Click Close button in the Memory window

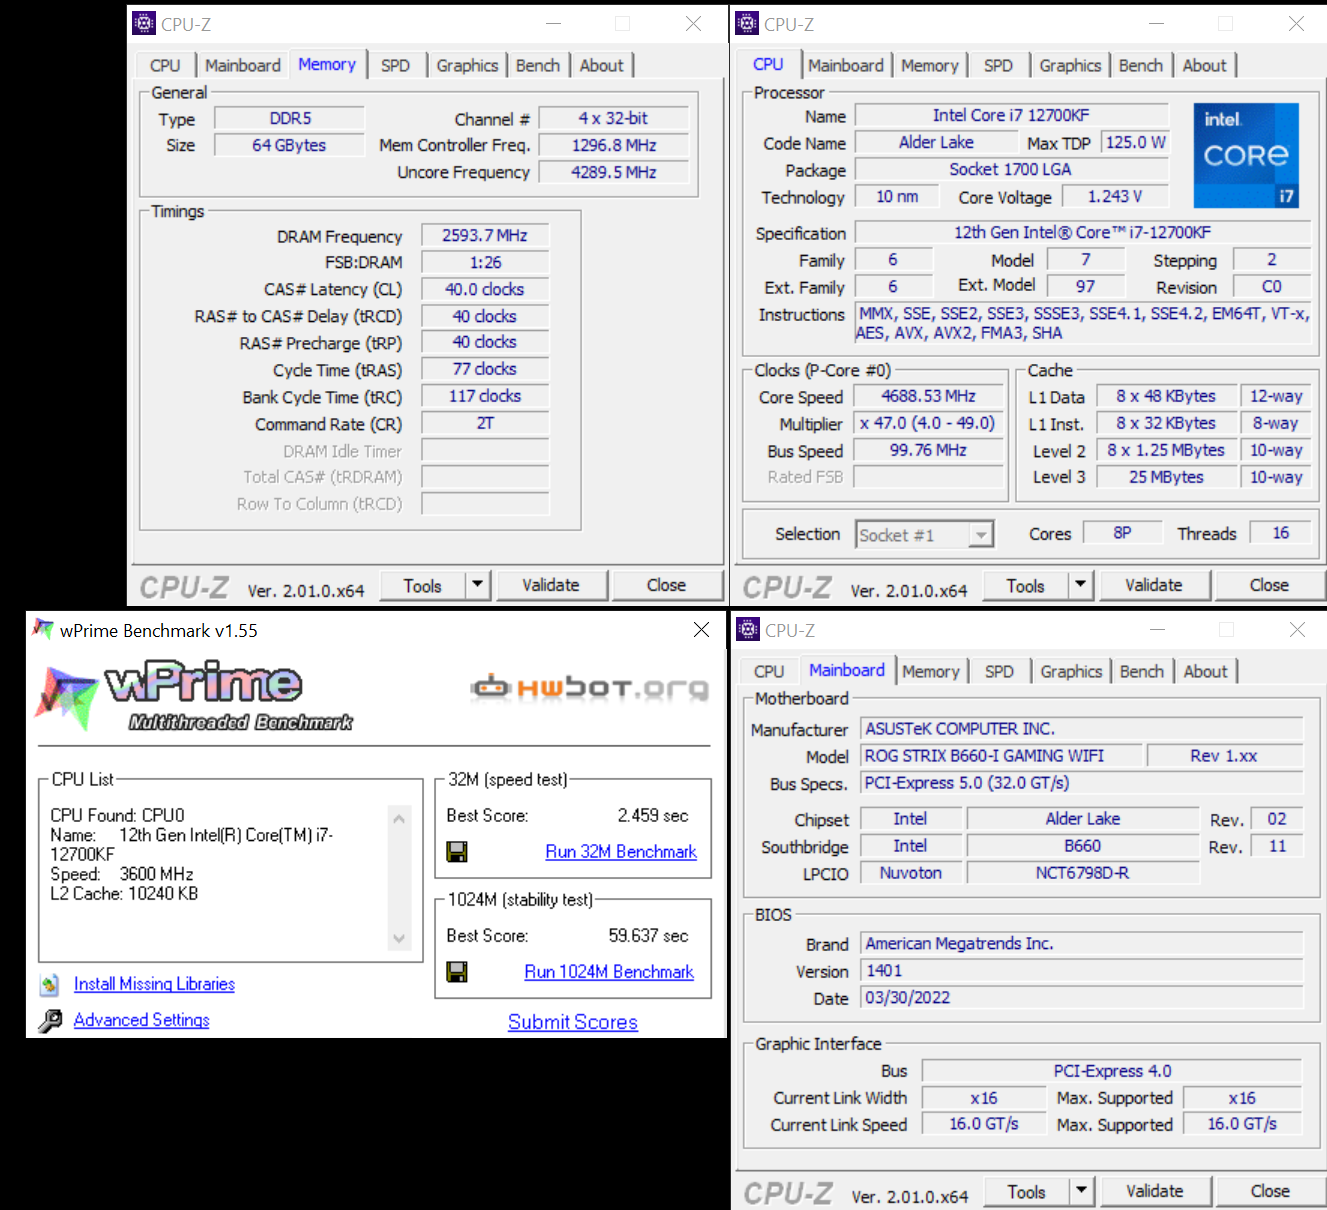(666, 585)
